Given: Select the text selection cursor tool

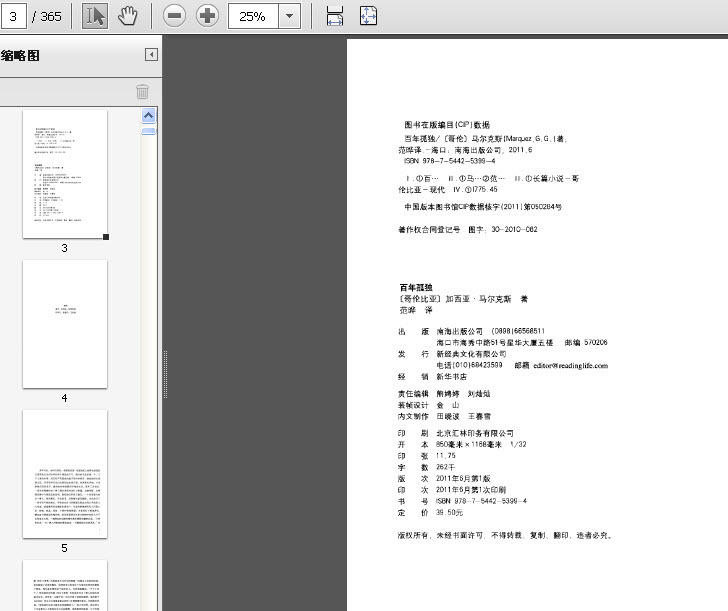Looking at the screenshot, I should point(95,16).
